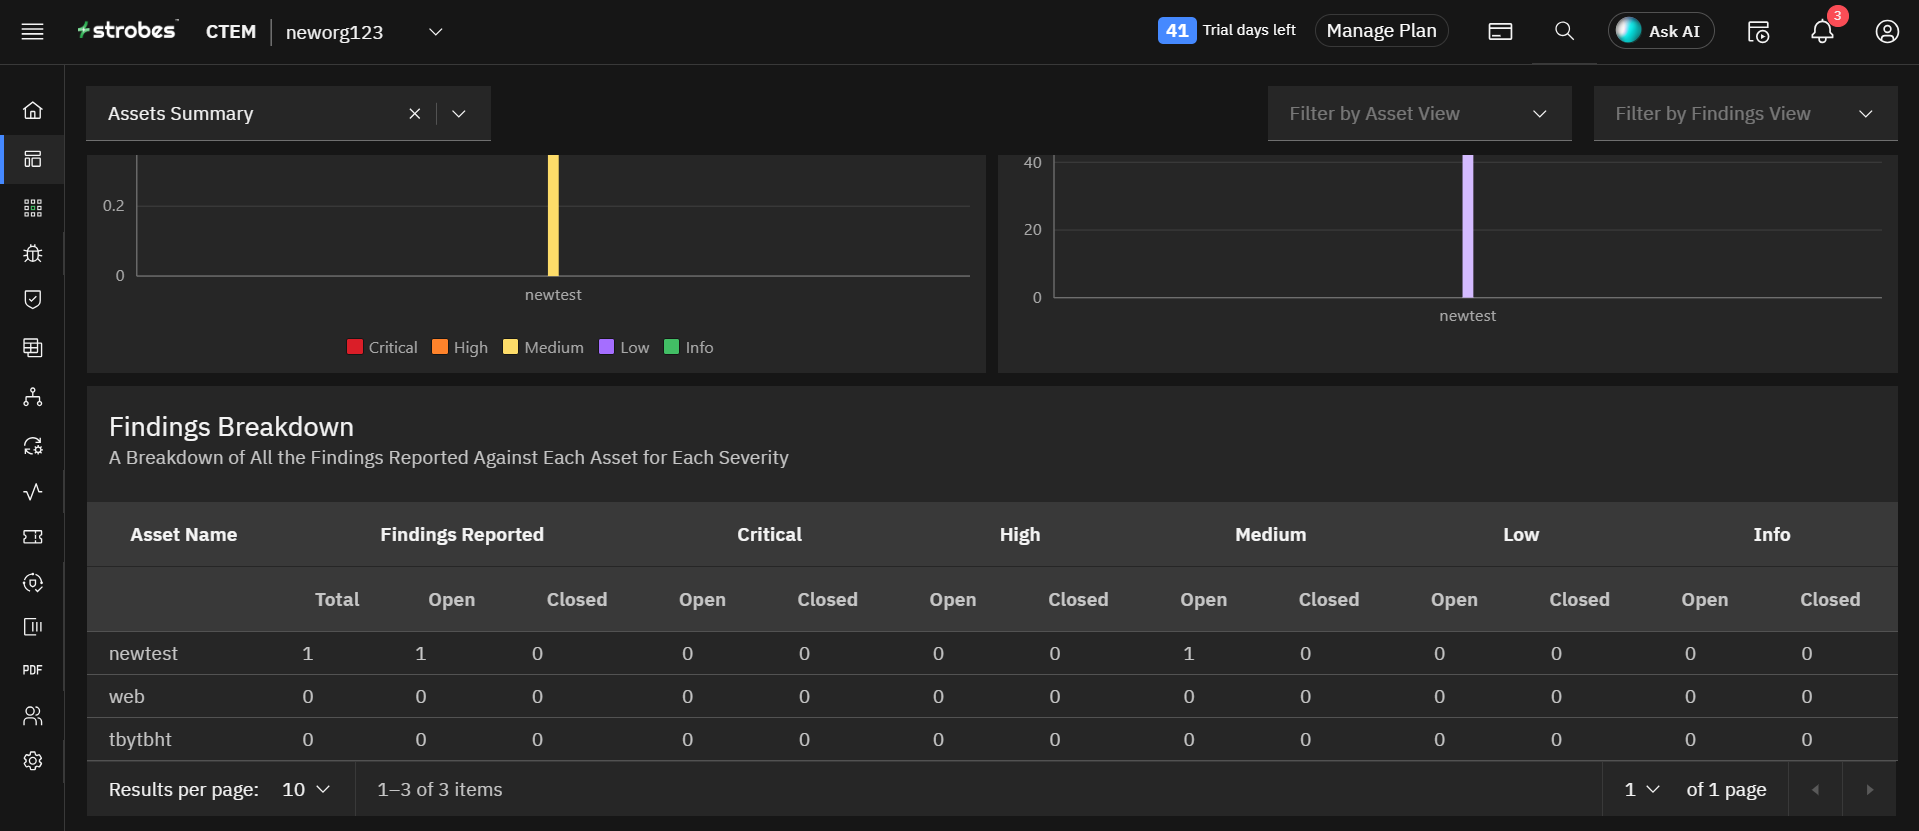Click the Ask AI button
Viewport: 1919px width, 831px height.
coord(1660,31)
